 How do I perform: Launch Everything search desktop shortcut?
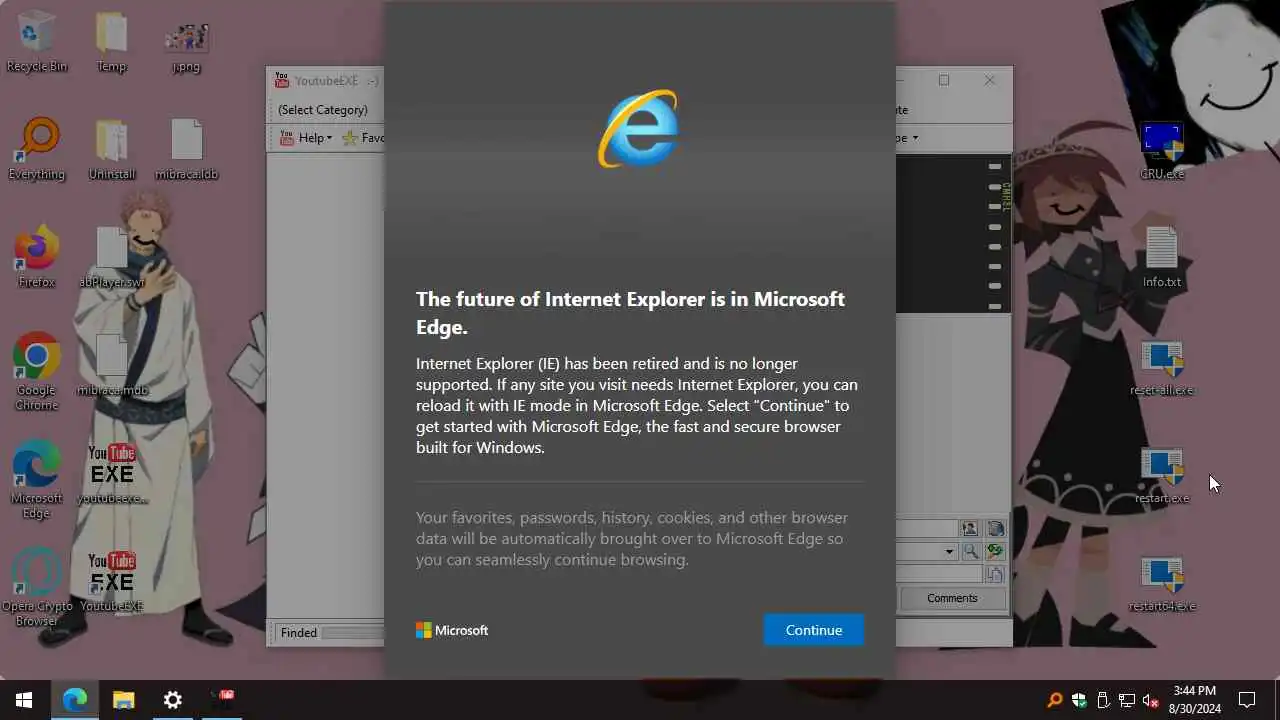(37, 150)
